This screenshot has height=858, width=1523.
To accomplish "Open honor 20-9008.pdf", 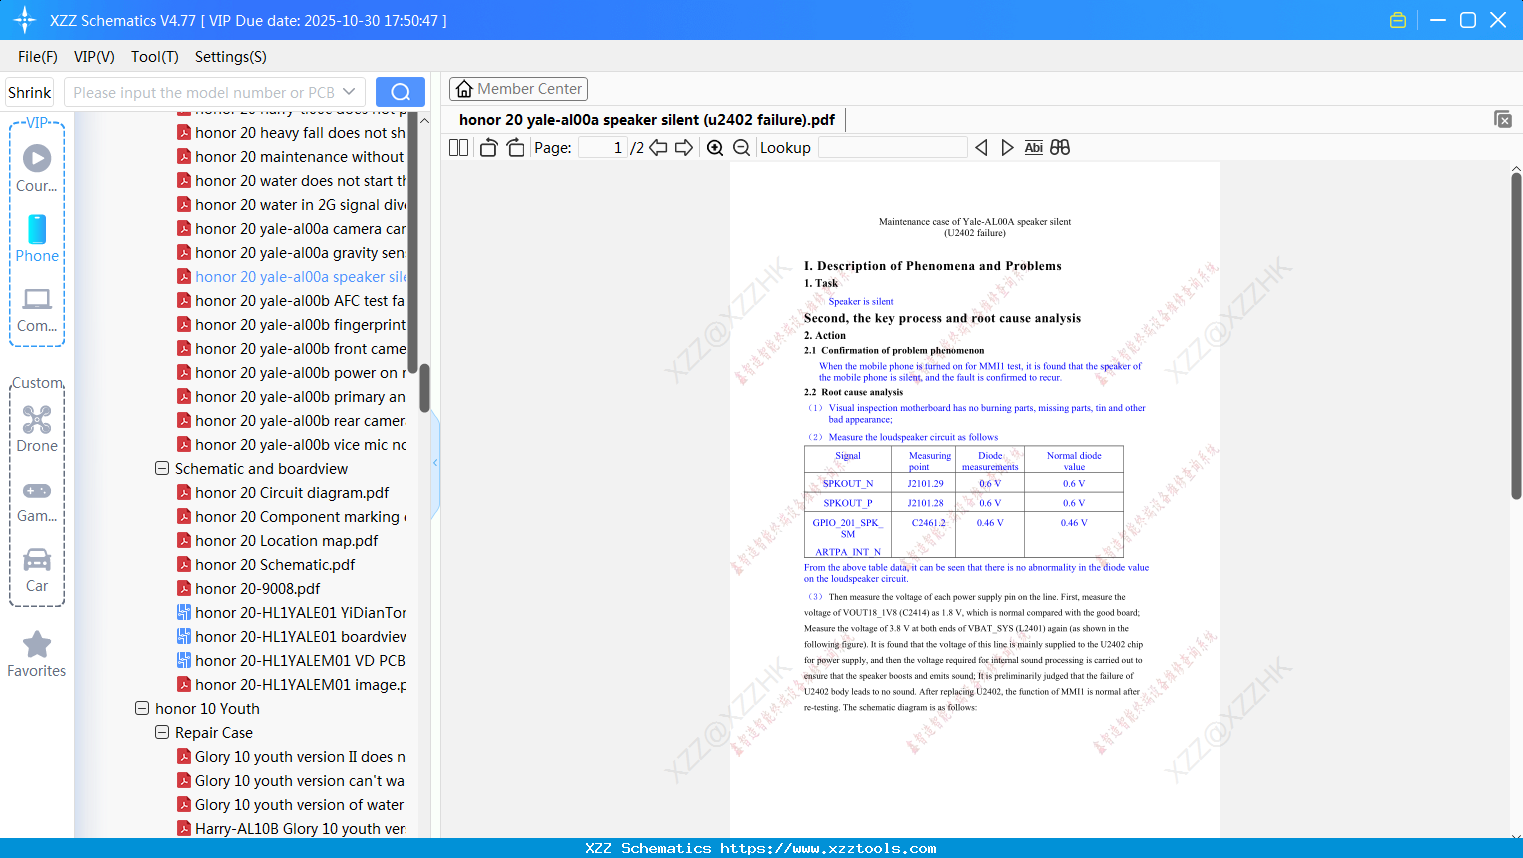I will (x=249, y=588).
